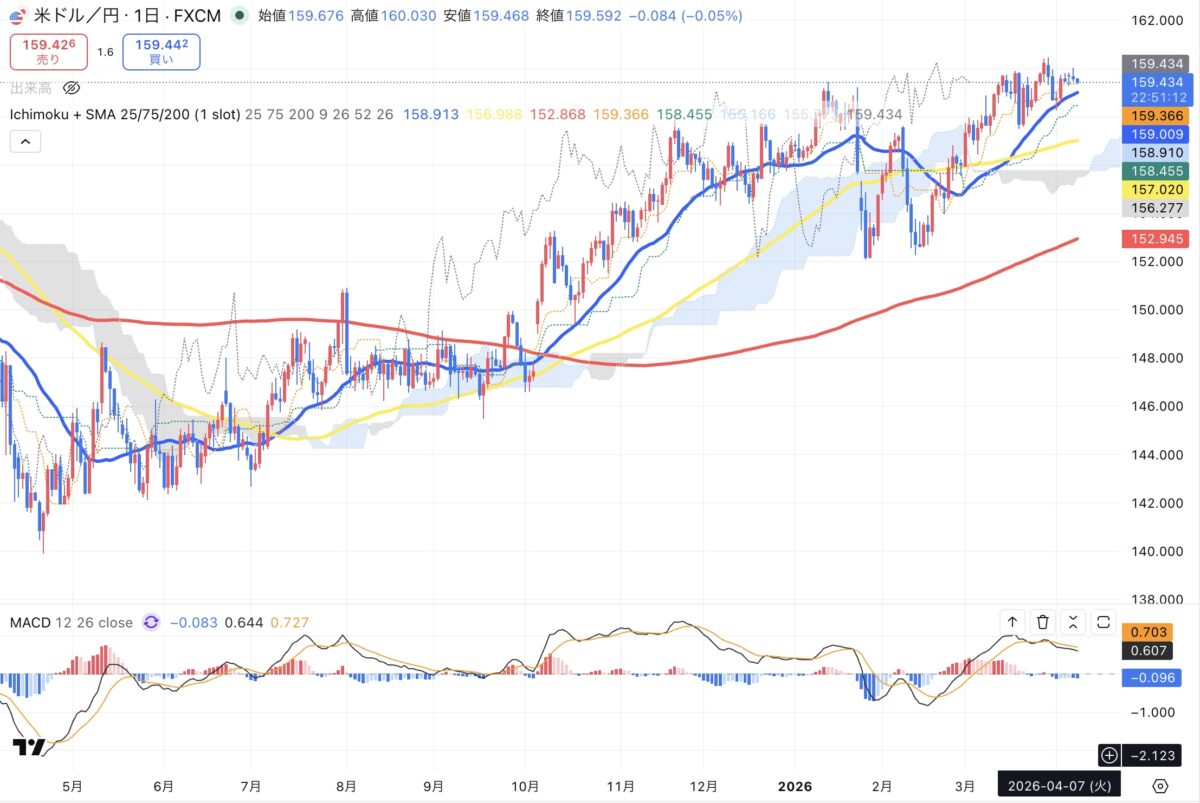
Task: Collapse the MACD pane
Action: click(1073, 622)
